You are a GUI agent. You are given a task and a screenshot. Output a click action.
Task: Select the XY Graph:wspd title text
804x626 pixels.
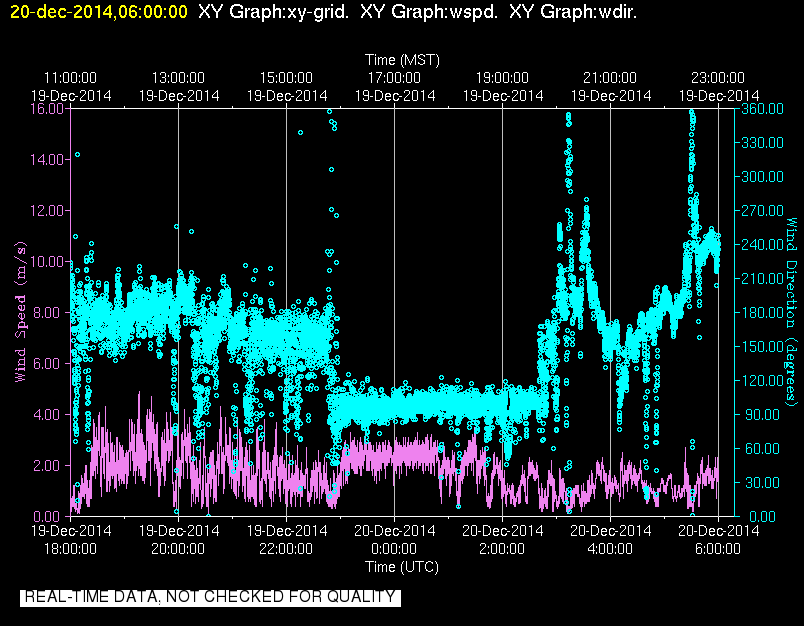(429, 12)
